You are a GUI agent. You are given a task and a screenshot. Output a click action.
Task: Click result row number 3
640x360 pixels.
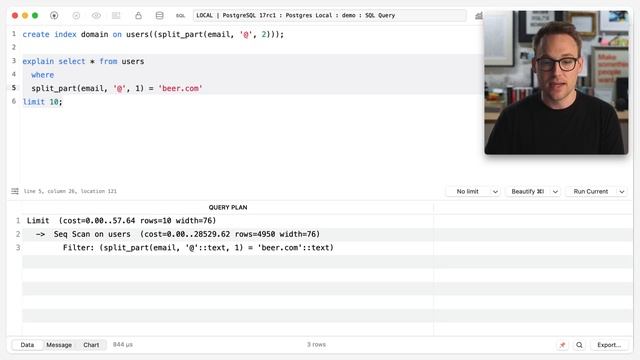point(18,248)
